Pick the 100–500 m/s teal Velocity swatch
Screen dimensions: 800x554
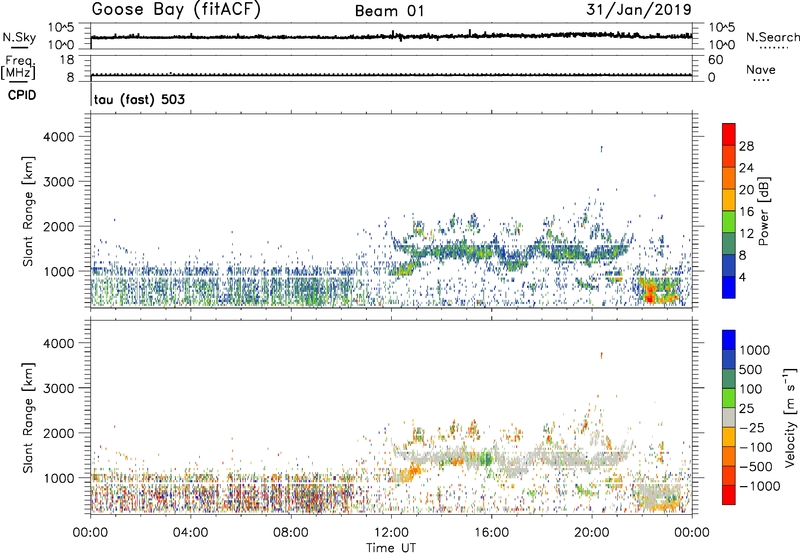[x=729, y=379]
